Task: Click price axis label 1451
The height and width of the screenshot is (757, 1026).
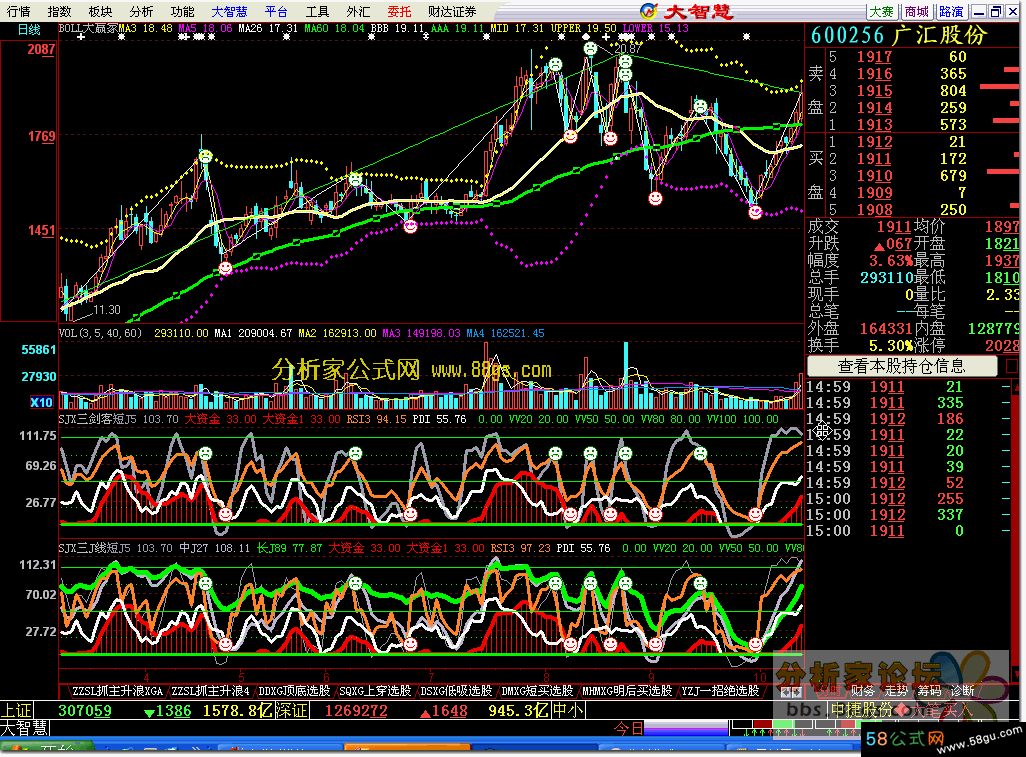Action: coord(41,230)
